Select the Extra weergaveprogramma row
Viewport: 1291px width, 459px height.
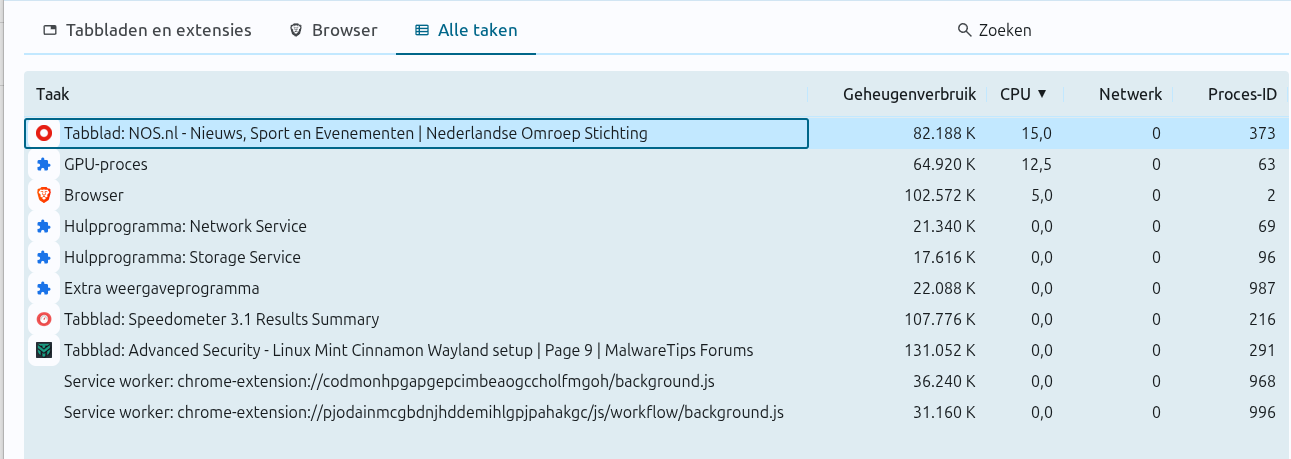coord(657,288)
